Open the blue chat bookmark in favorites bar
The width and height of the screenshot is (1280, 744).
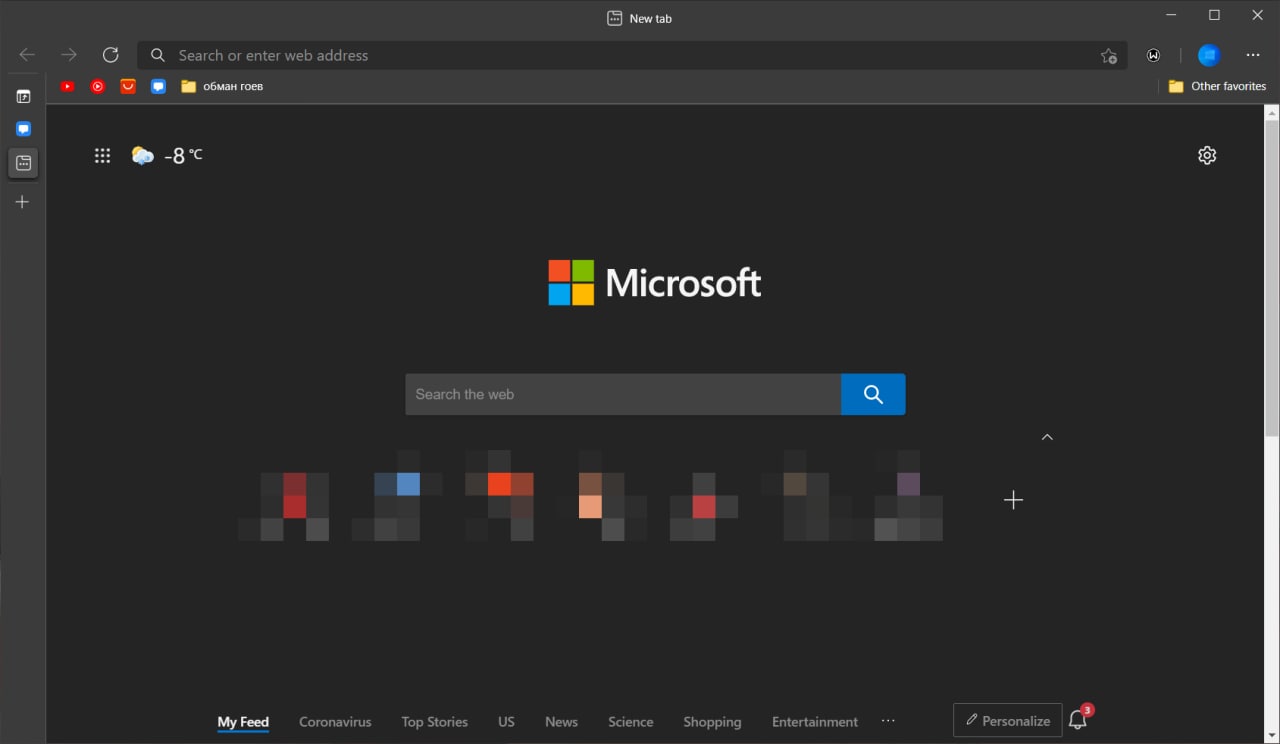pyautogui.click(x=158, y=86)
